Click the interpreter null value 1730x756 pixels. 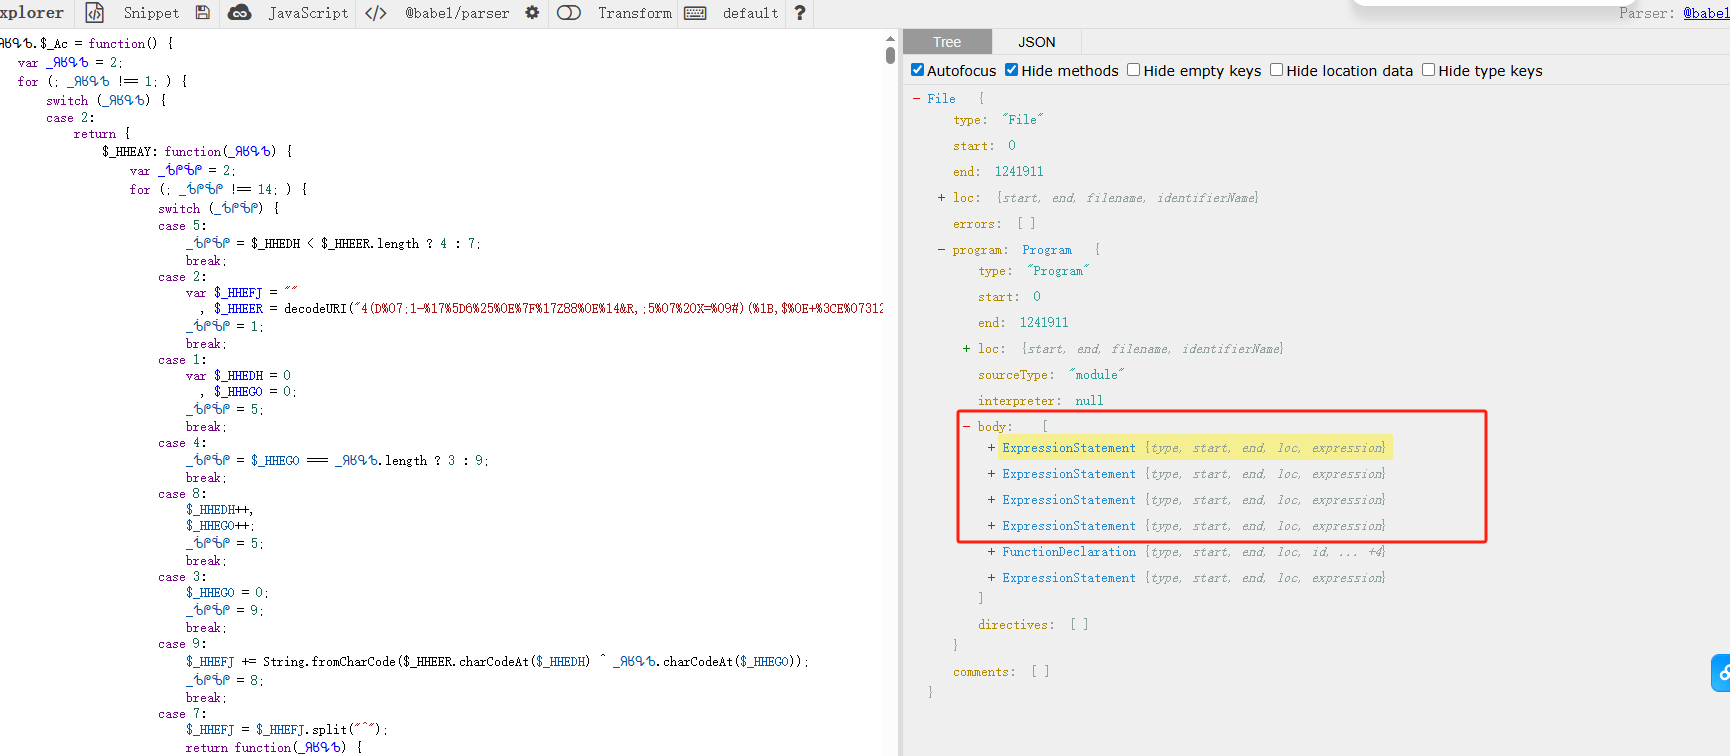(1089, 401)
